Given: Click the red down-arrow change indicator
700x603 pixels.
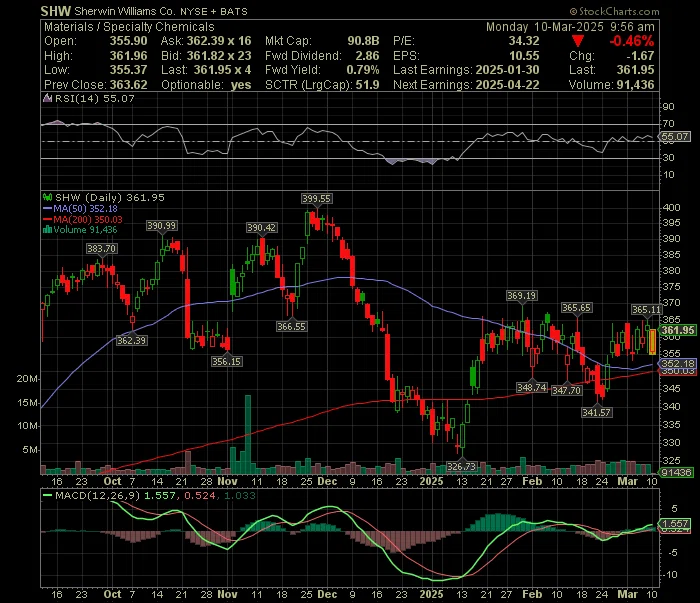Looking at the screenshot, I should [578, 42].
